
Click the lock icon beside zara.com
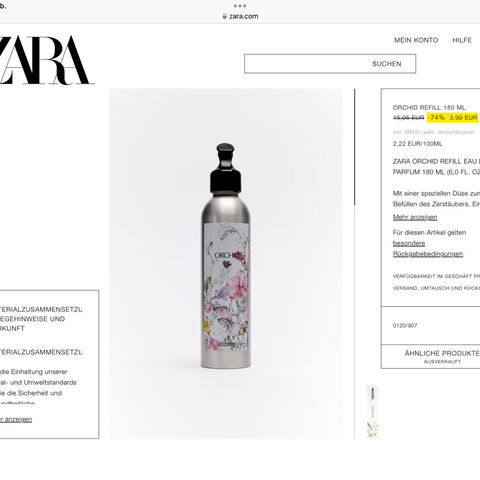[x=225, y=16]
